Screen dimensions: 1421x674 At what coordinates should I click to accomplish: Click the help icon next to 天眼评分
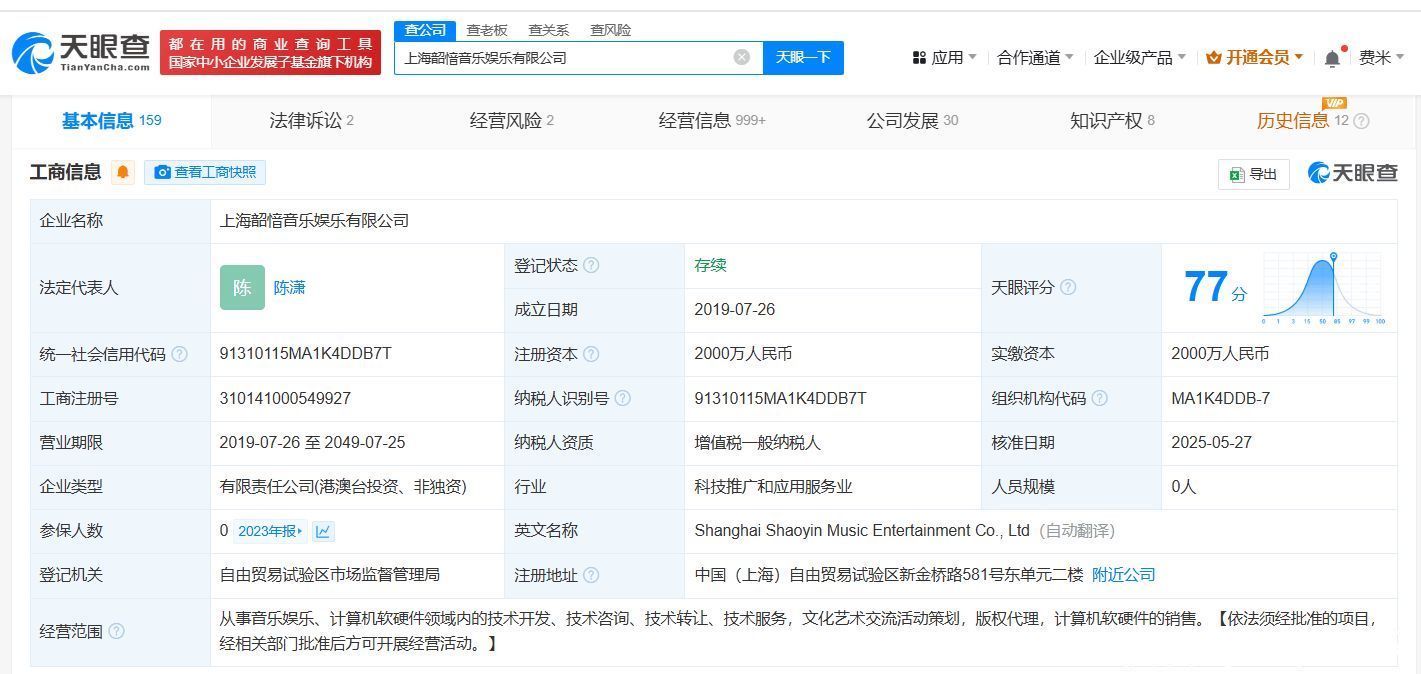(1068, 287)
